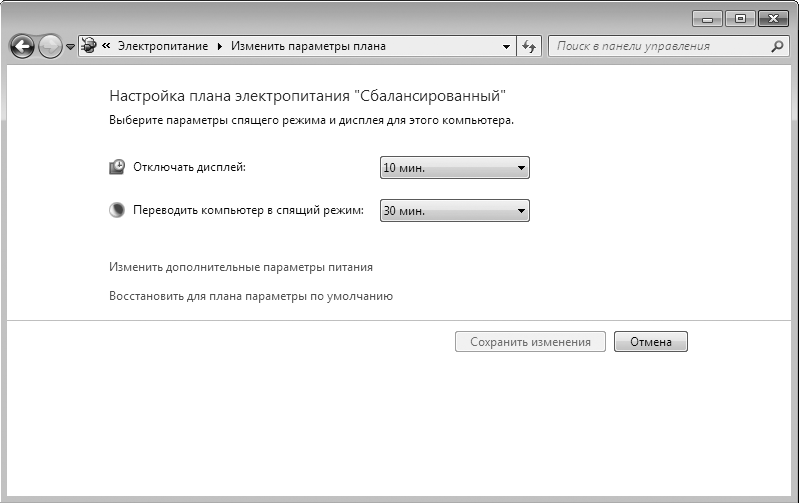Click the heading Настройка плана электропитания

point(307,96)
